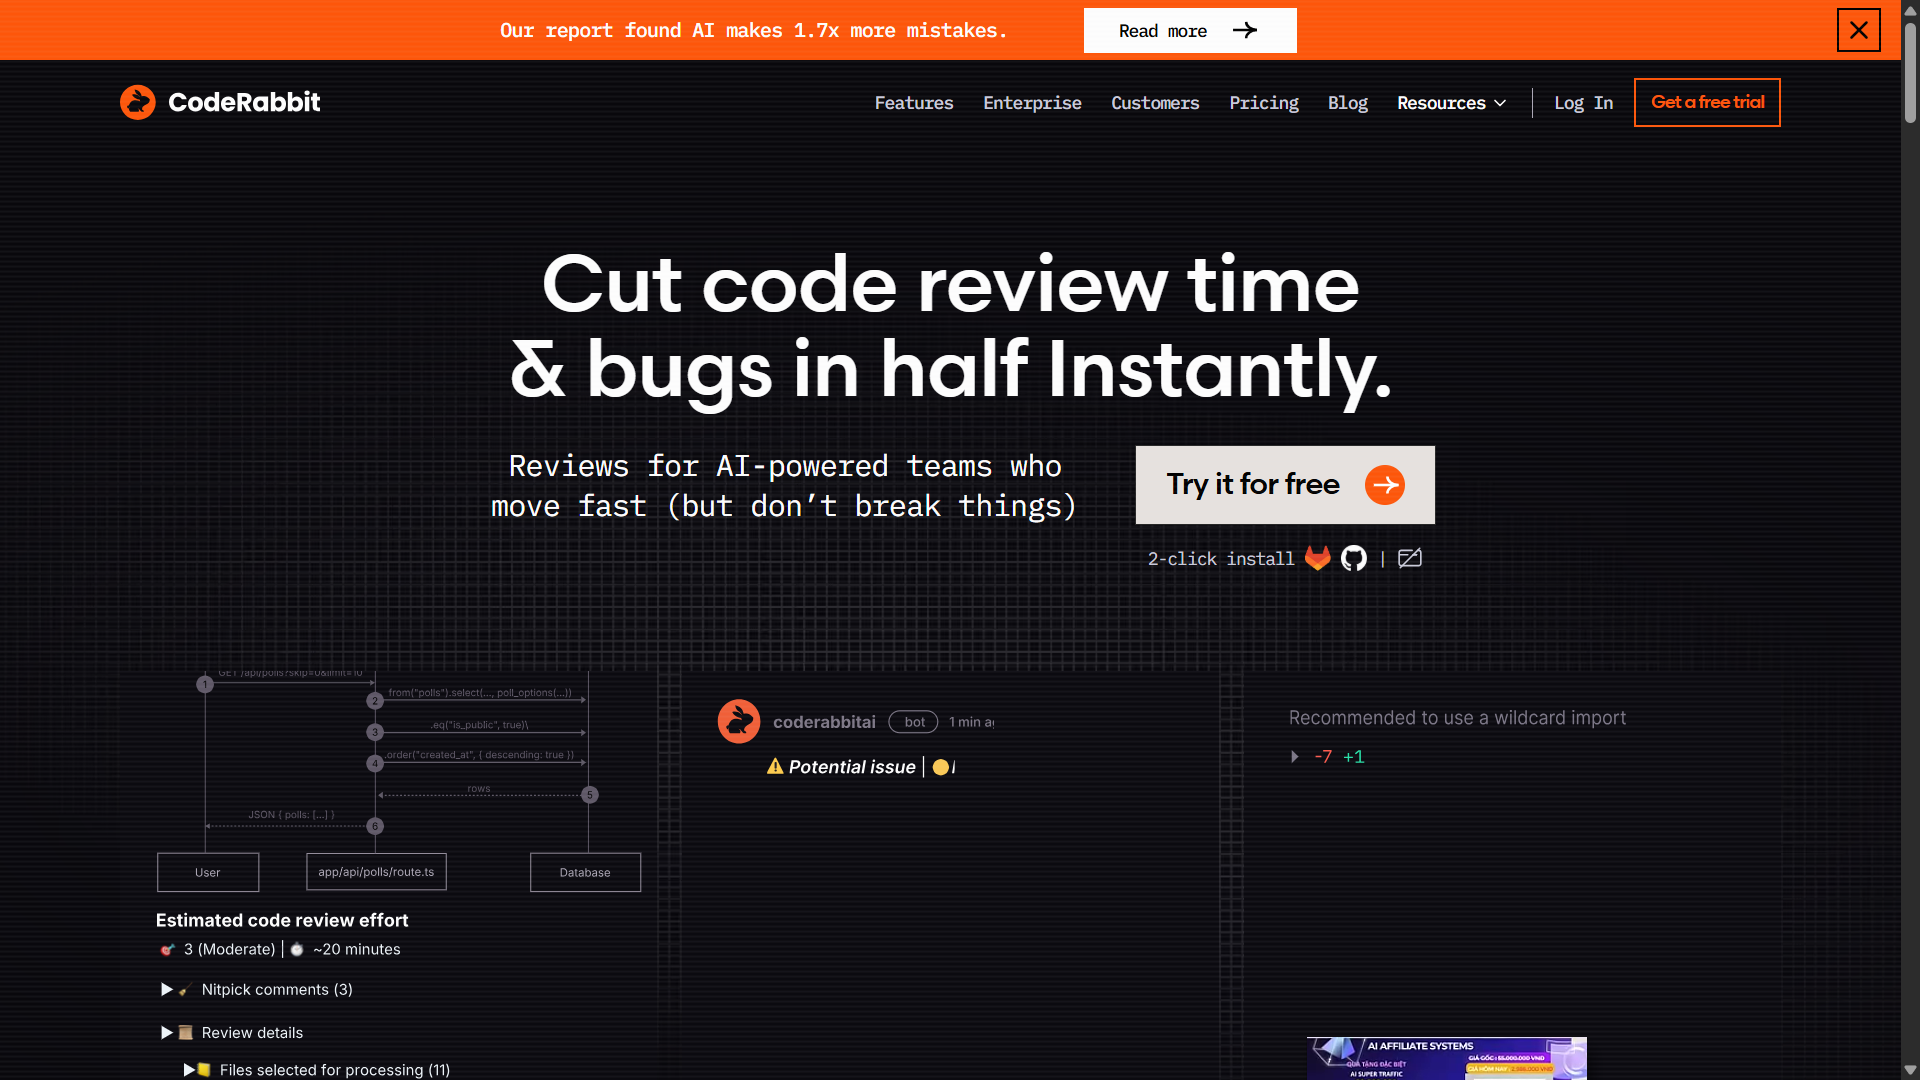Click the icon after the install divider
The width and height of the screenshot is (1920, 1080).
click(1410, 558)
